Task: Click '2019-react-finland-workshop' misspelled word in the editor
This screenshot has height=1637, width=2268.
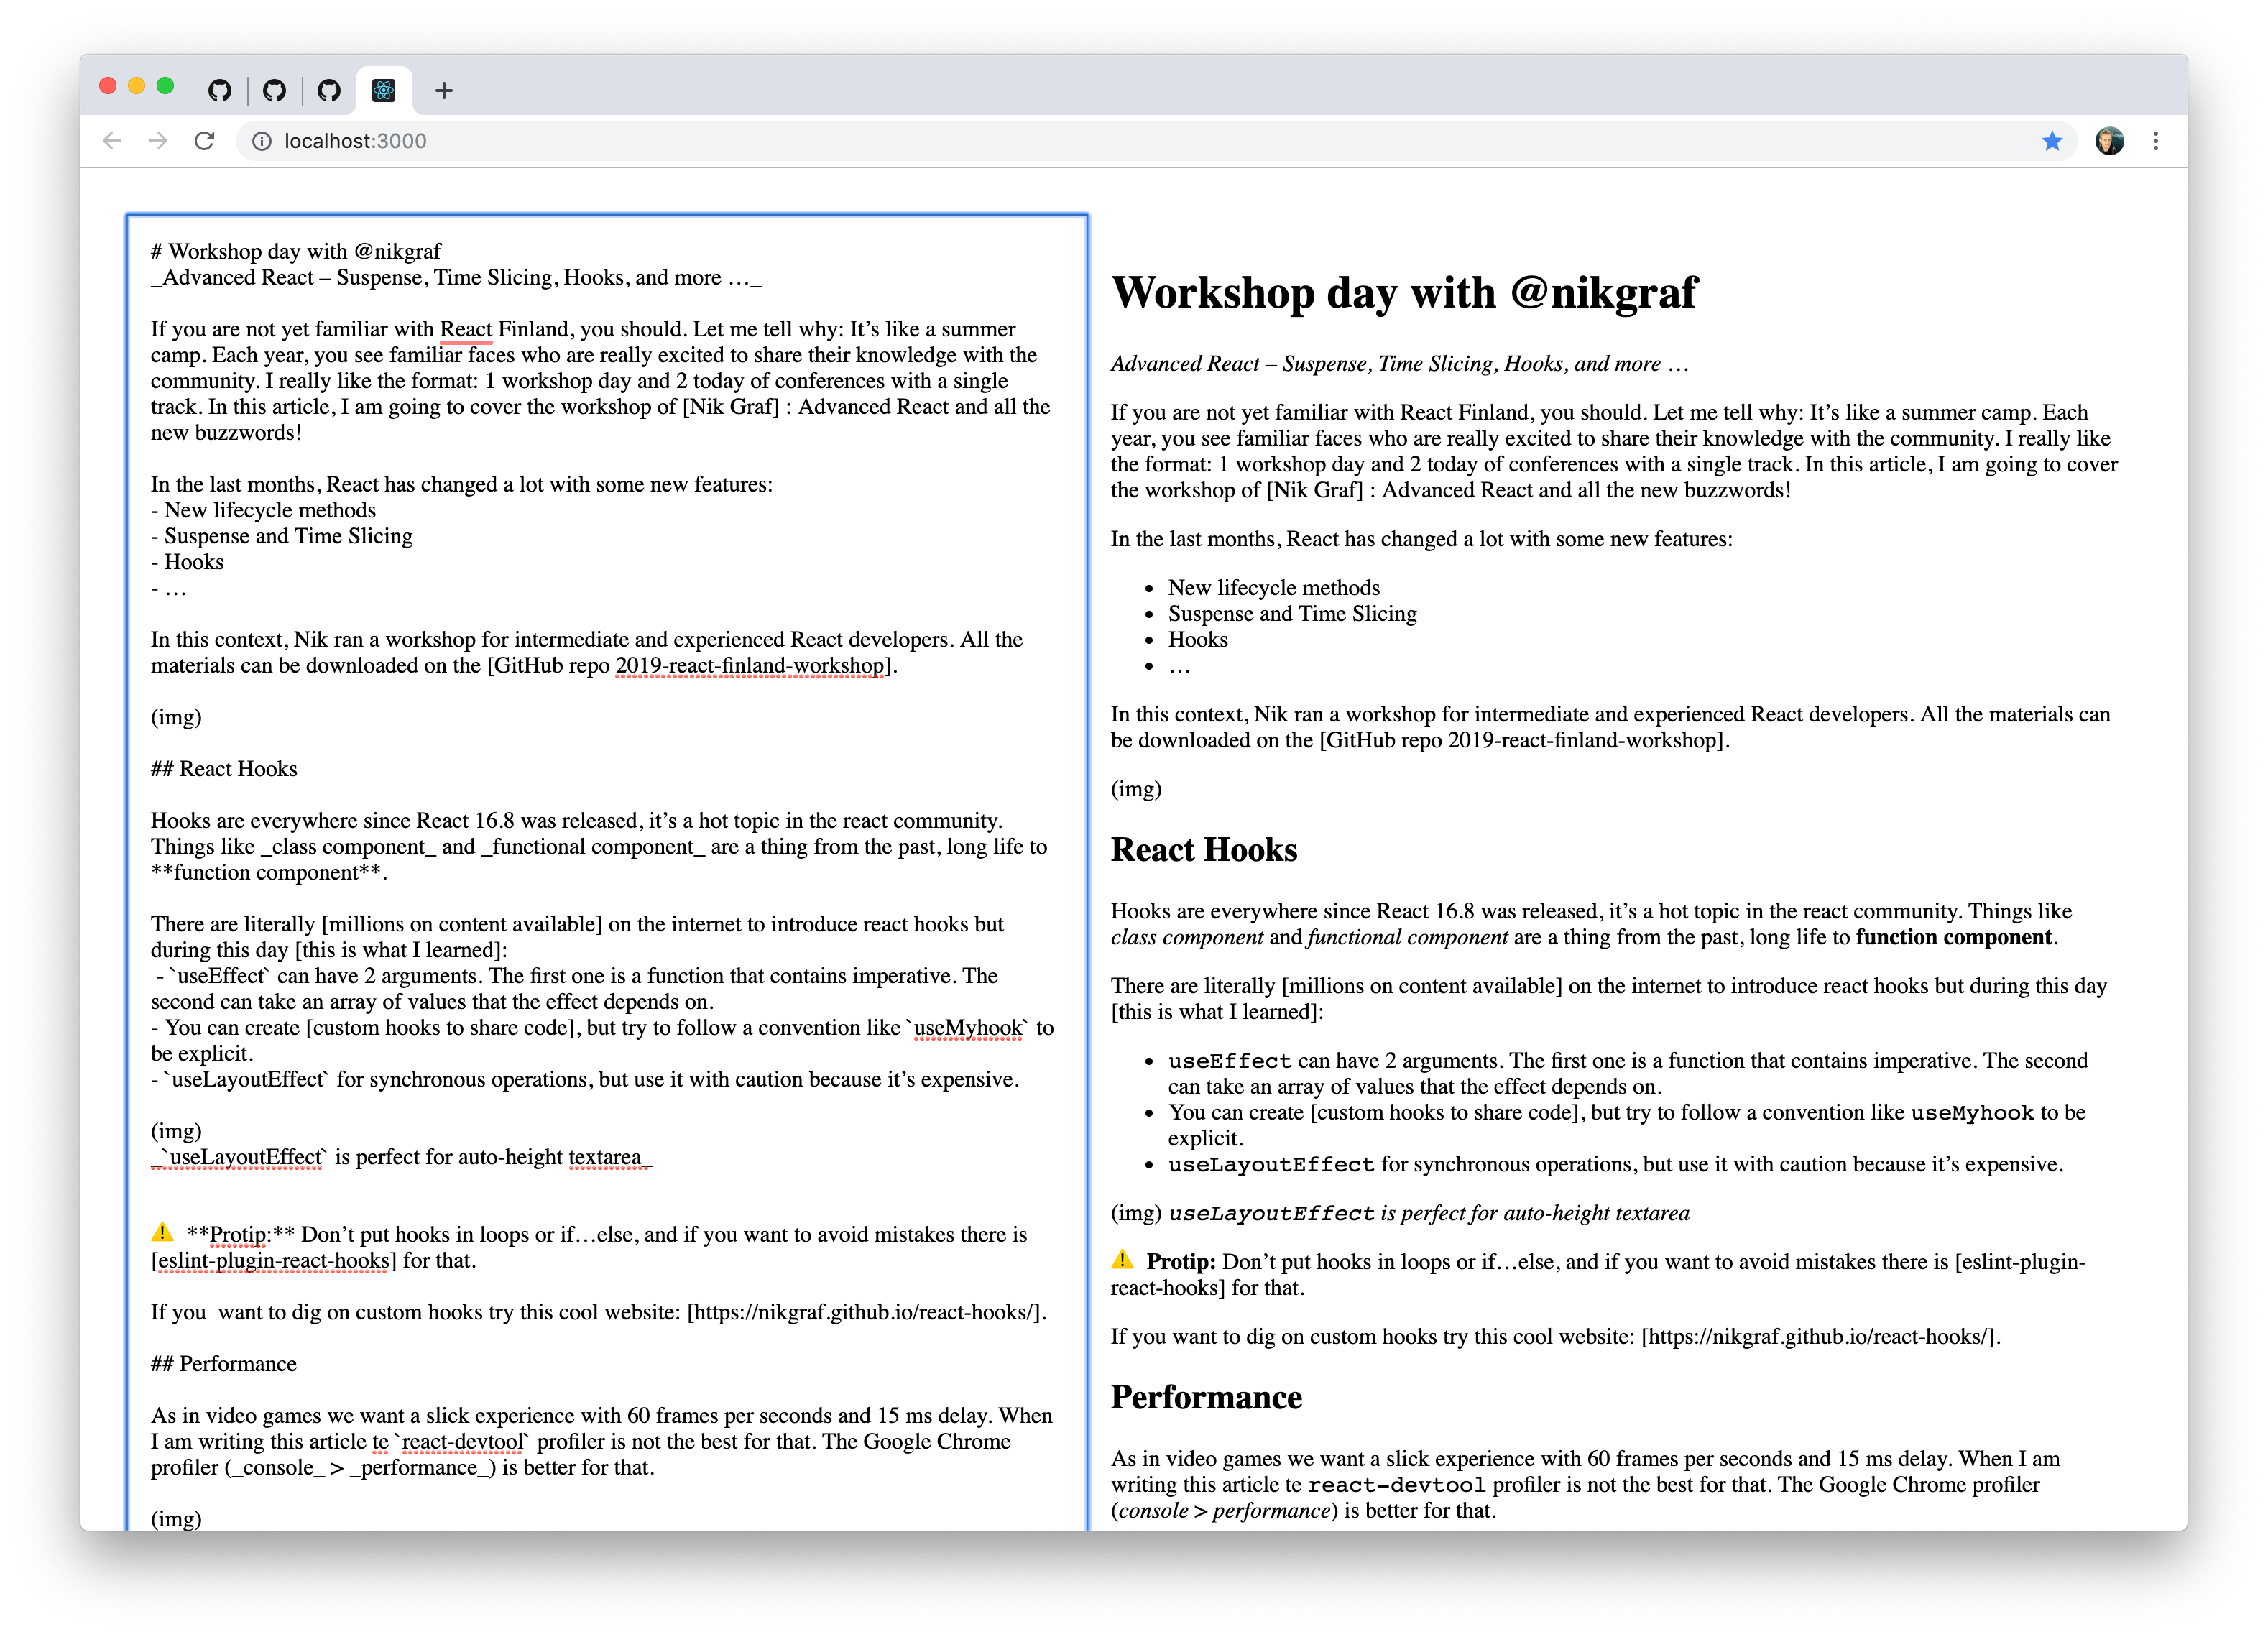Action: 750,665
